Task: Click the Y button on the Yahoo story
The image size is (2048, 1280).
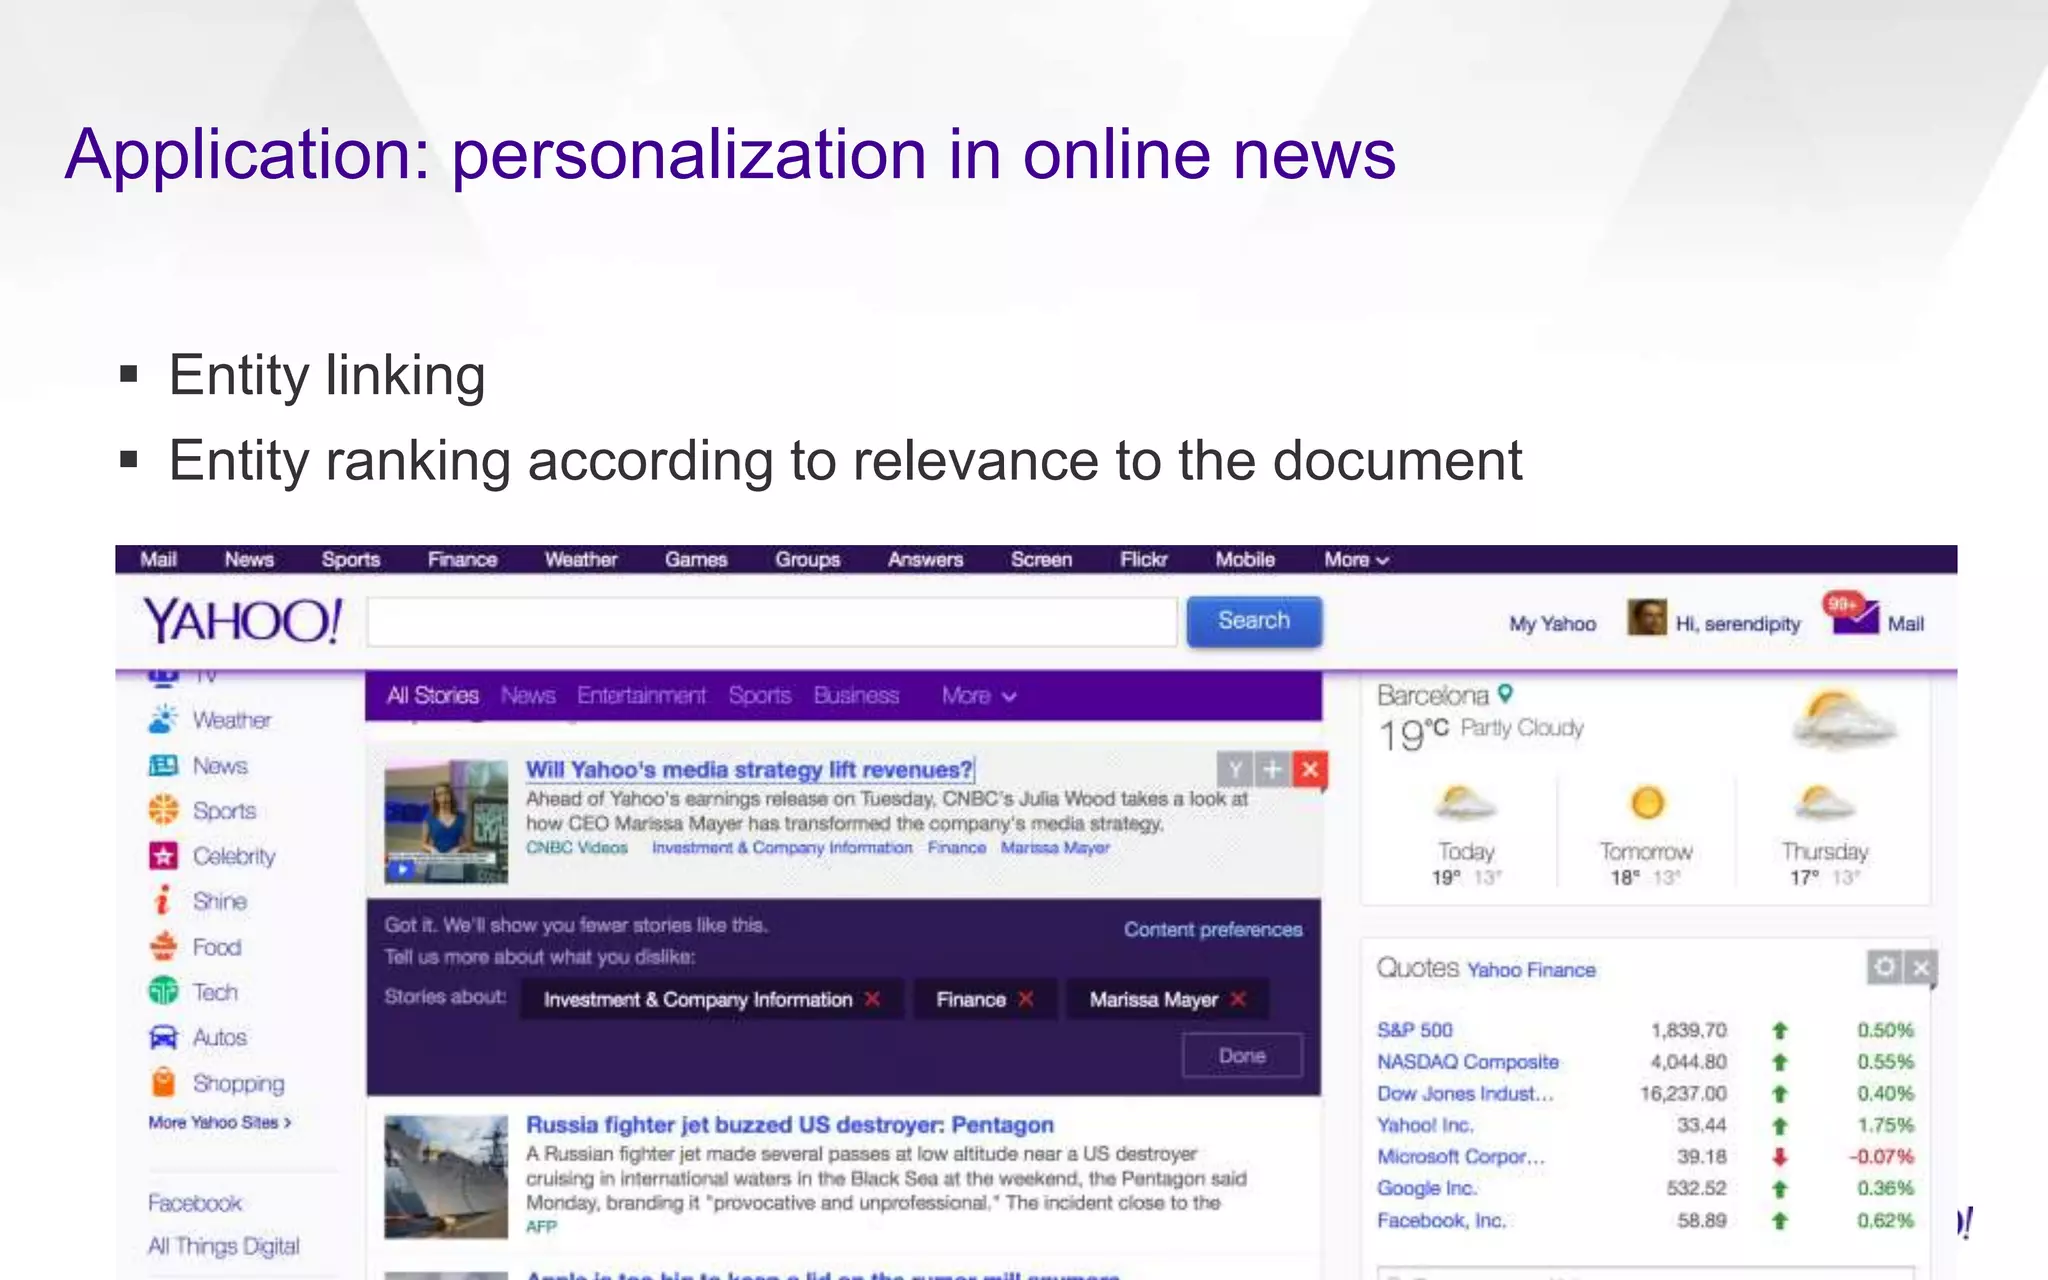Action: (x=1235, y=769)
